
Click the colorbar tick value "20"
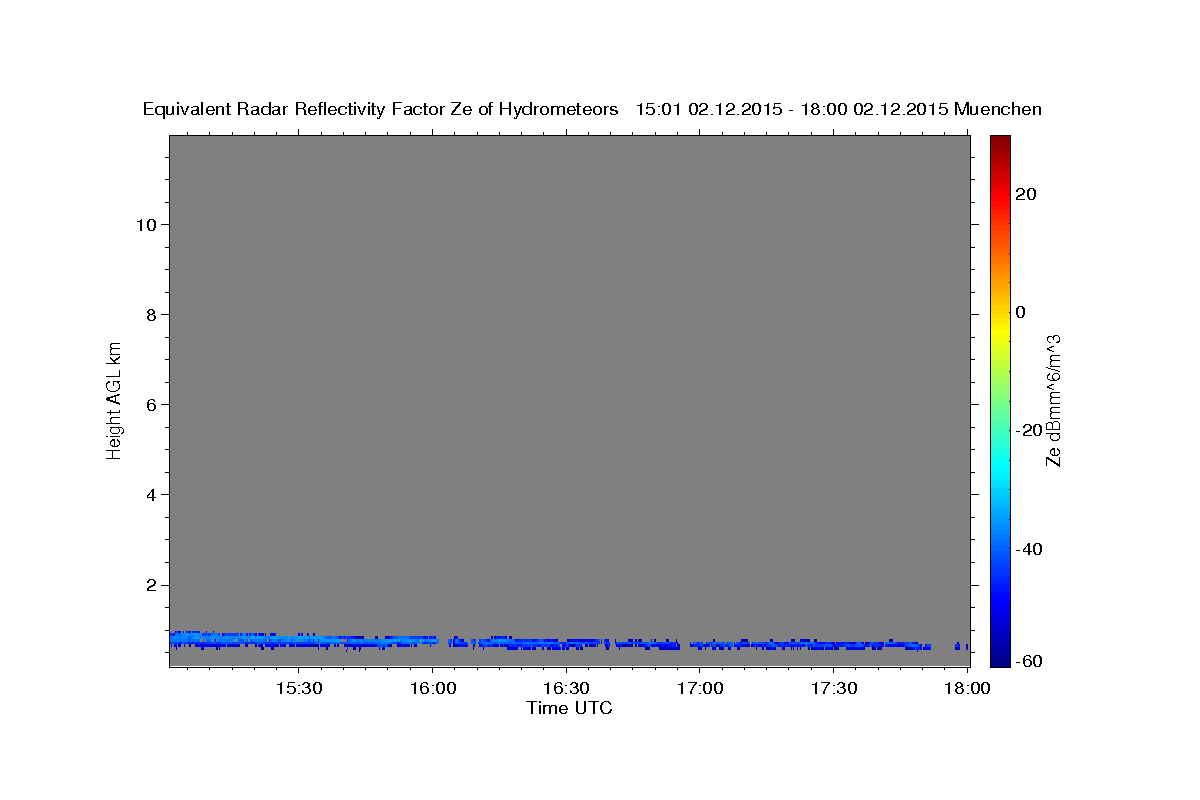tap(1026, 194)
